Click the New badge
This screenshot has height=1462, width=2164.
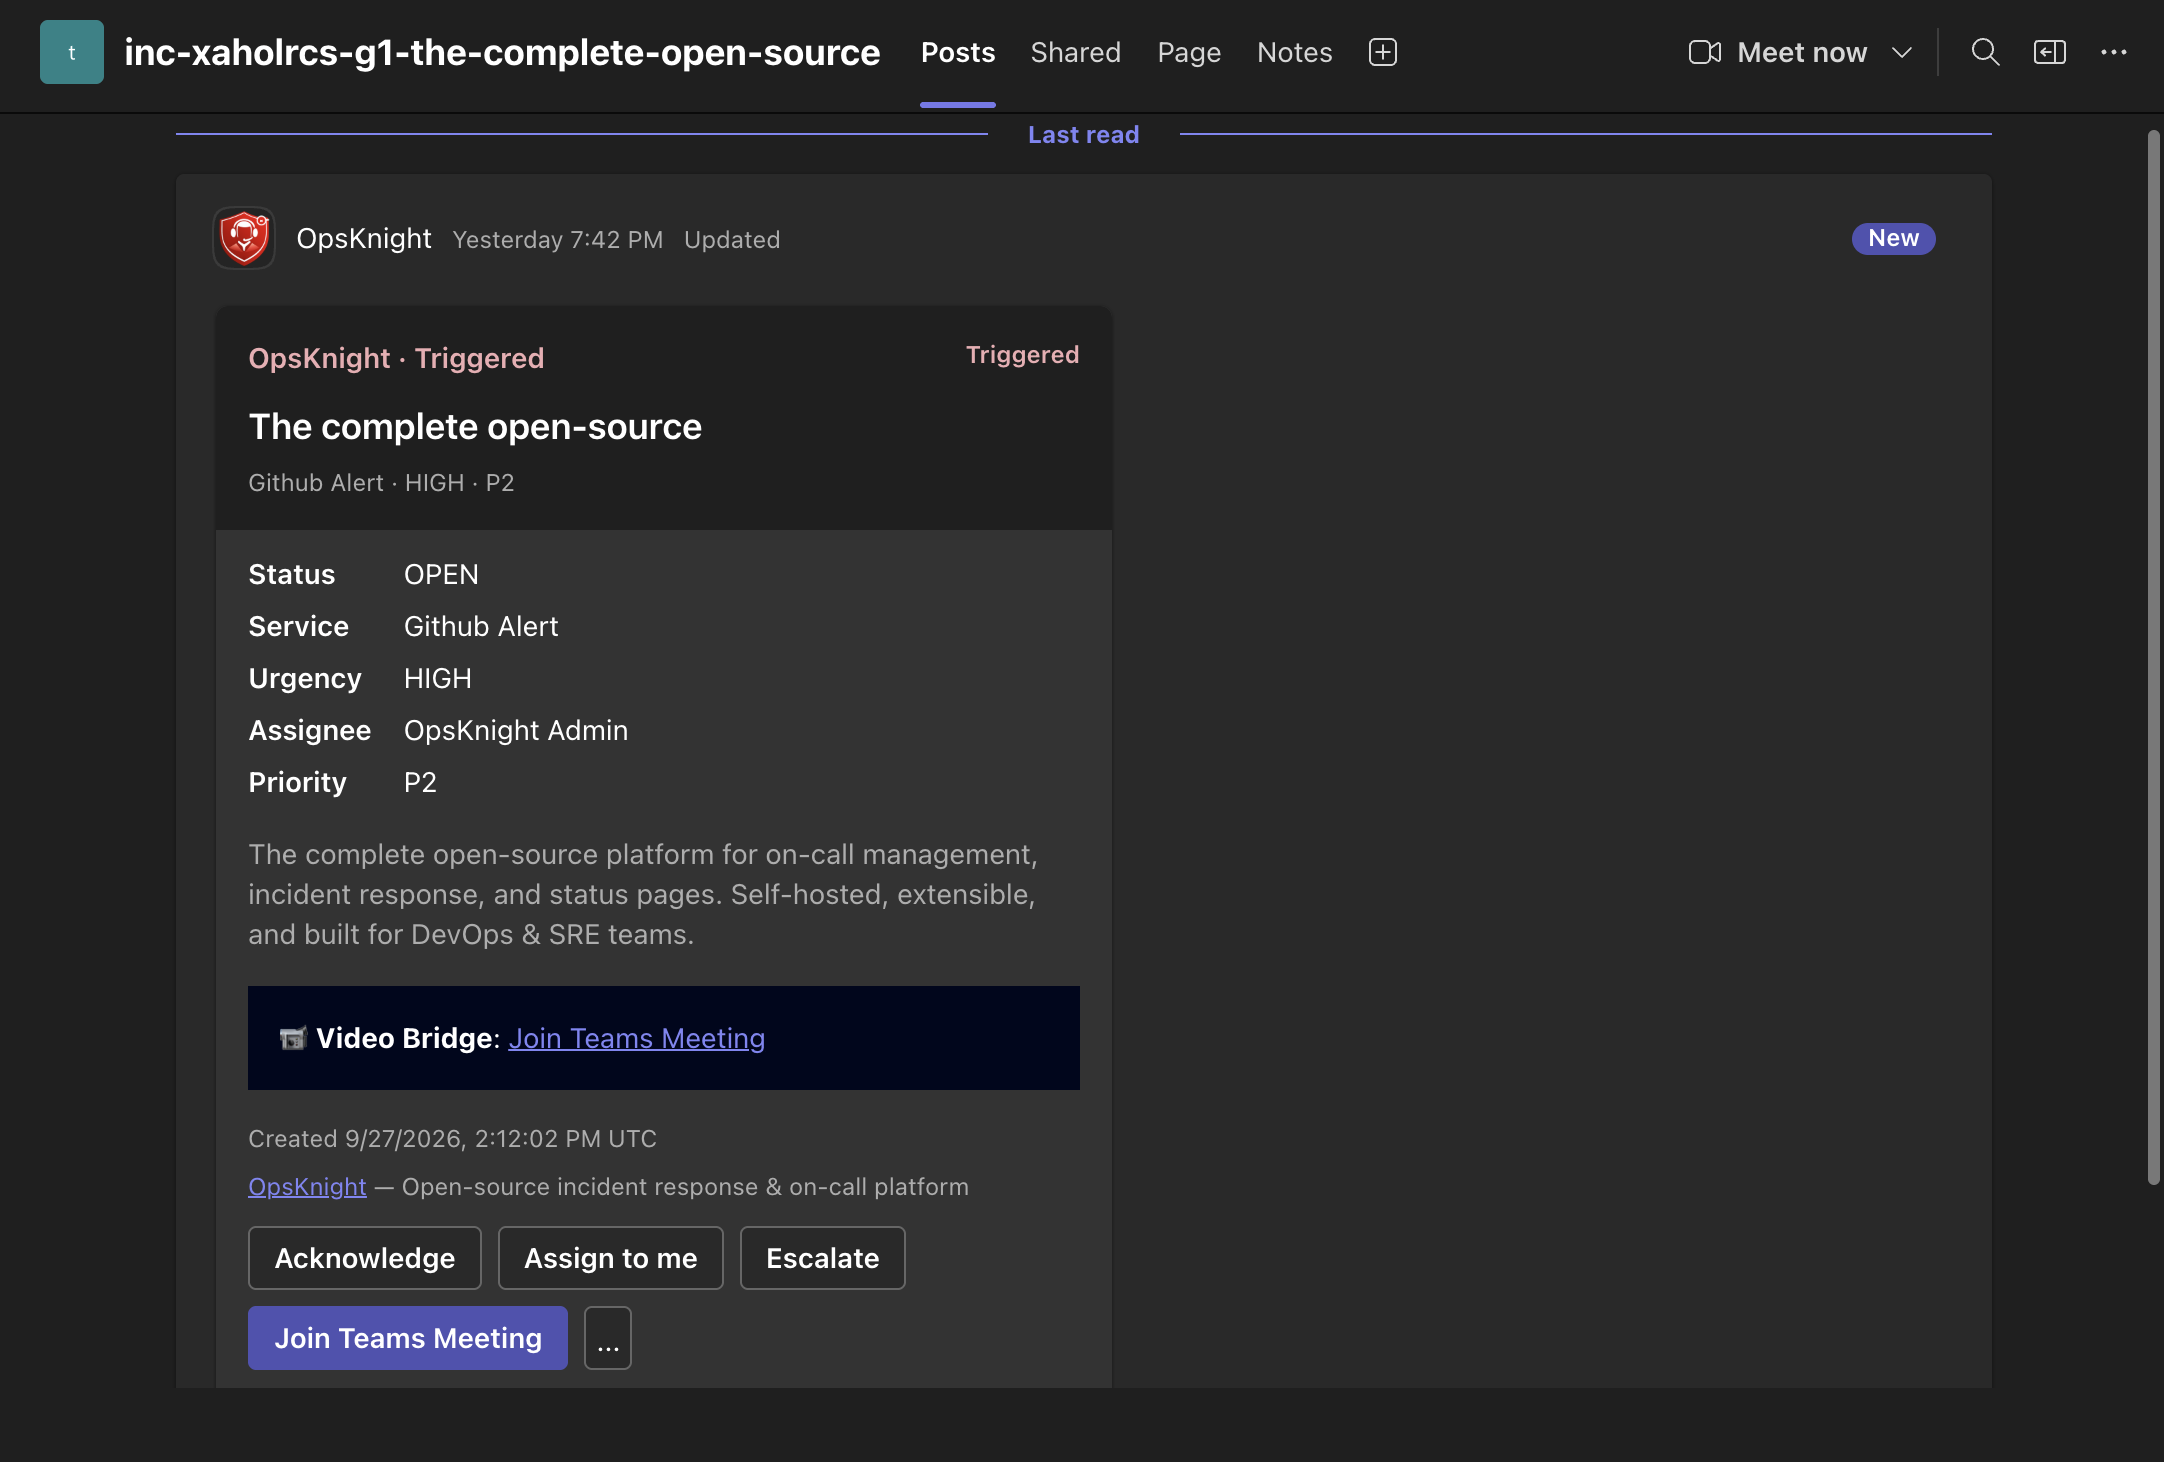[x=1894, y=238]
